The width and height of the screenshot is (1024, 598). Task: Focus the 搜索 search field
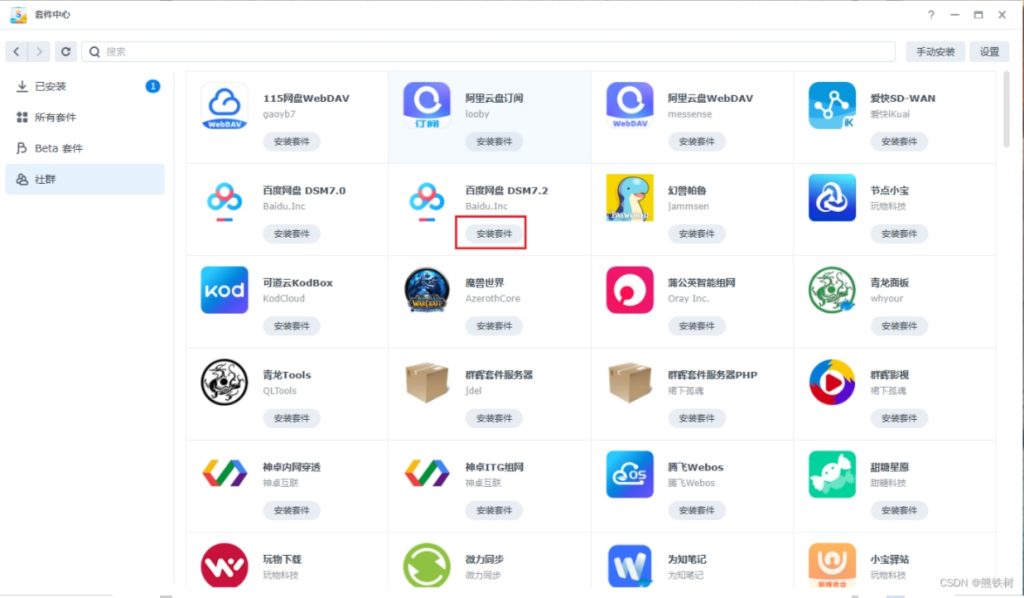pyautogui.click(x=488, y=52)
